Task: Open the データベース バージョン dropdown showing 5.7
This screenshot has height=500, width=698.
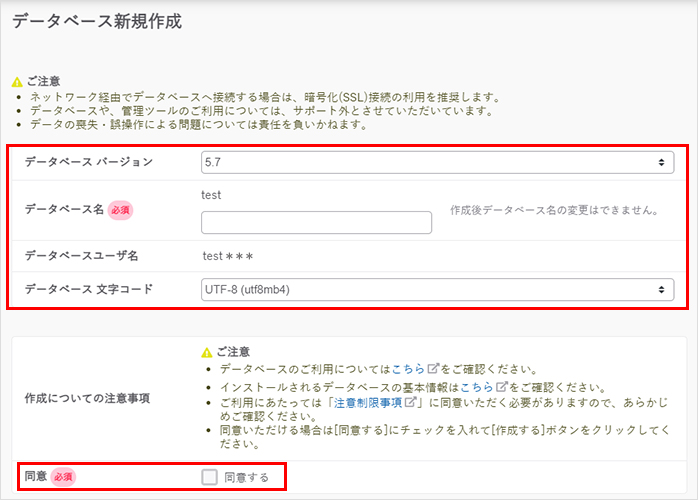Action: [437, 162]
